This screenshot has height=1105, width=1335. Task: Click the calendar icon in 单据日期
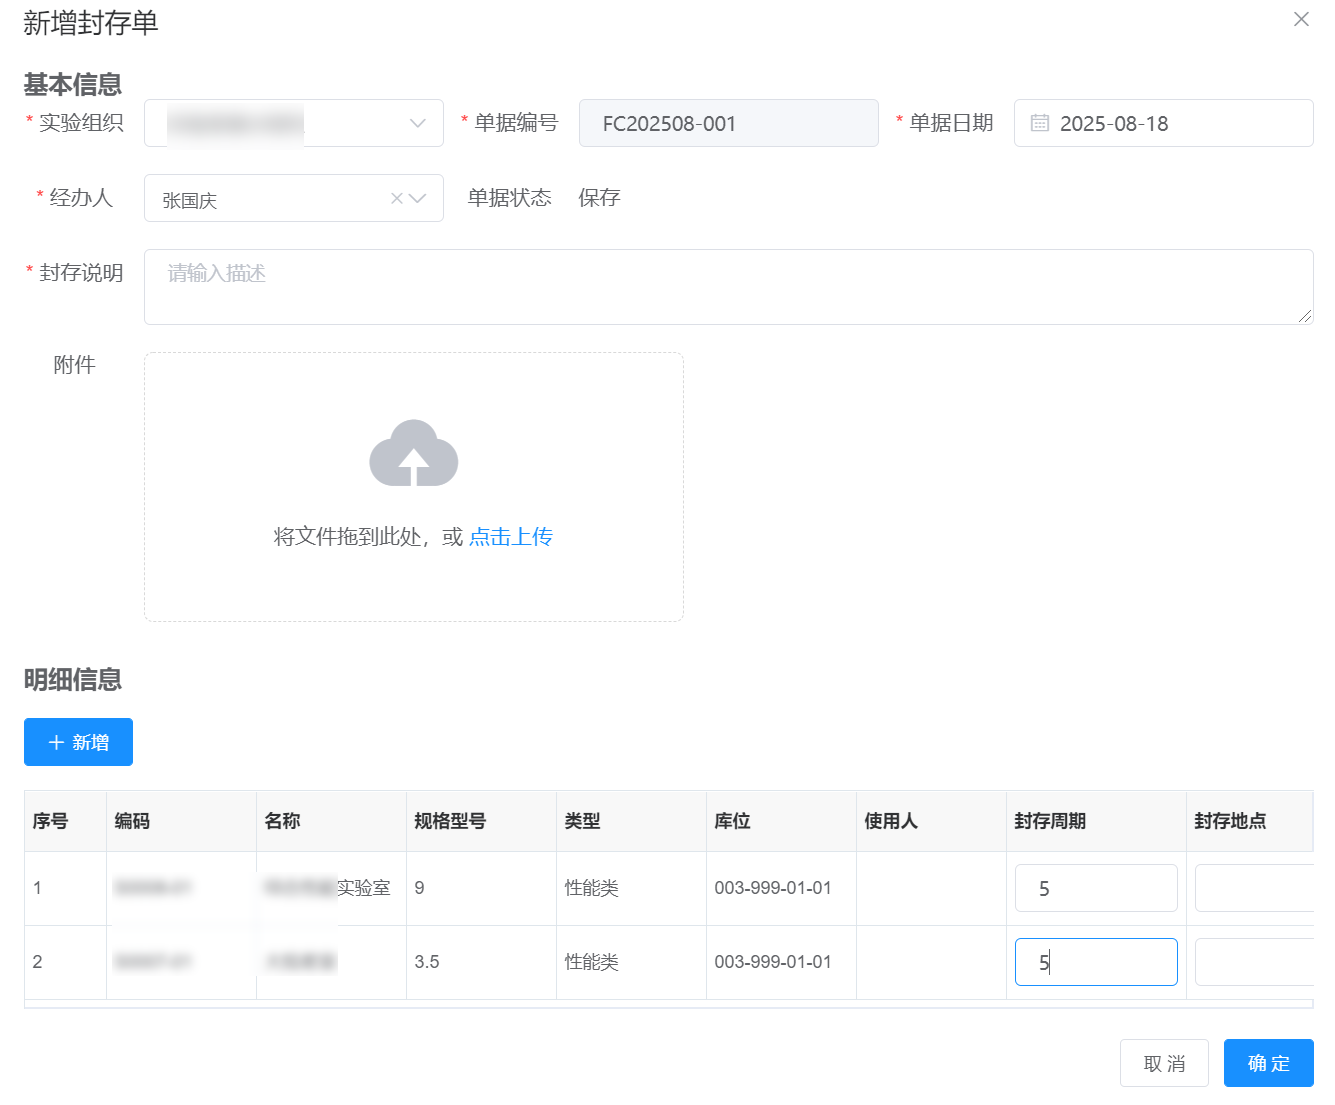[1040, 123]
